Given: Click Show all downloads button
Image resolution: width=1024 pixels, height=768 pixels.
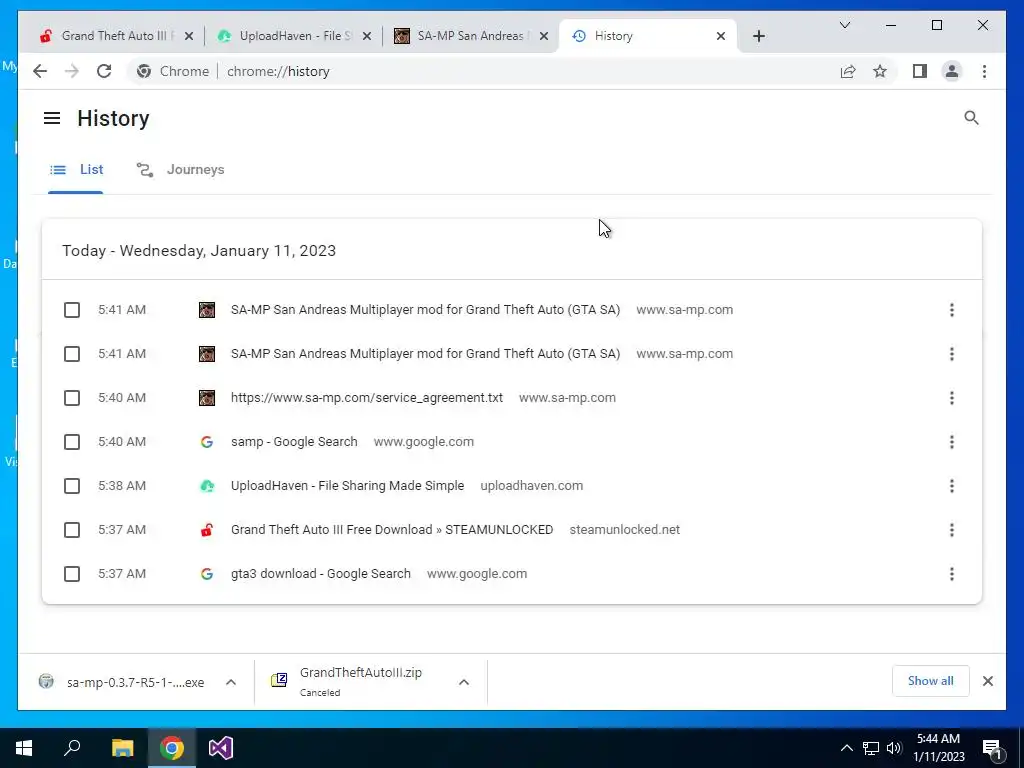Looking at the screenshot, I should coord(930,681).
